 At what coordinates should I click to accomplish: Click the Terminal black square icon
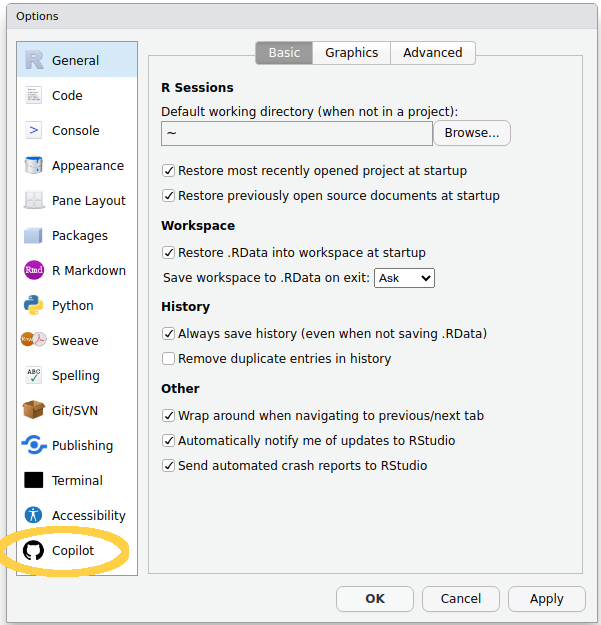click(x=33, y=480)
